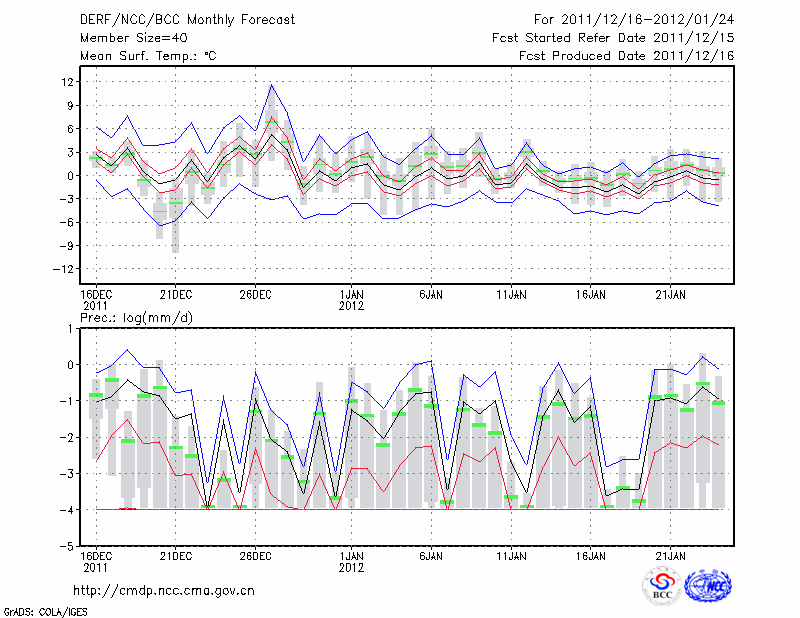Open the cmdp.ncc.cma.gov.cn URL
800x618 pixels.
pos(164,590)
